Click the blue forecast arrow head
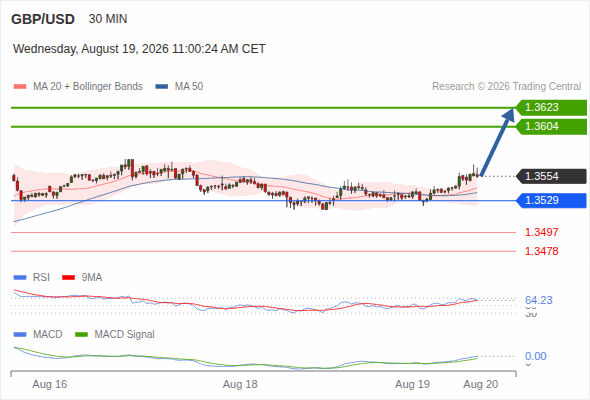This screenshot has width=590, height=400. [x=509, y=114]
